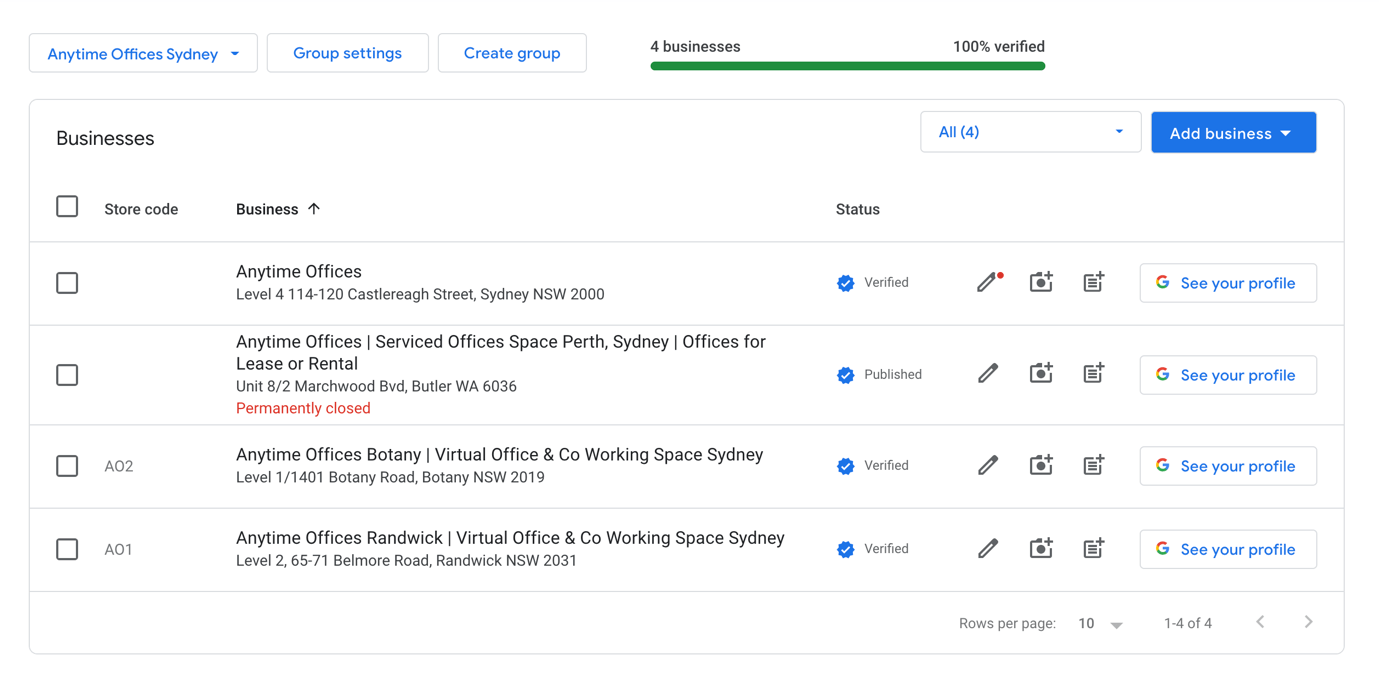
Task: Create post for Castlereagh Street Anytime Offices
Action: 1094,283
